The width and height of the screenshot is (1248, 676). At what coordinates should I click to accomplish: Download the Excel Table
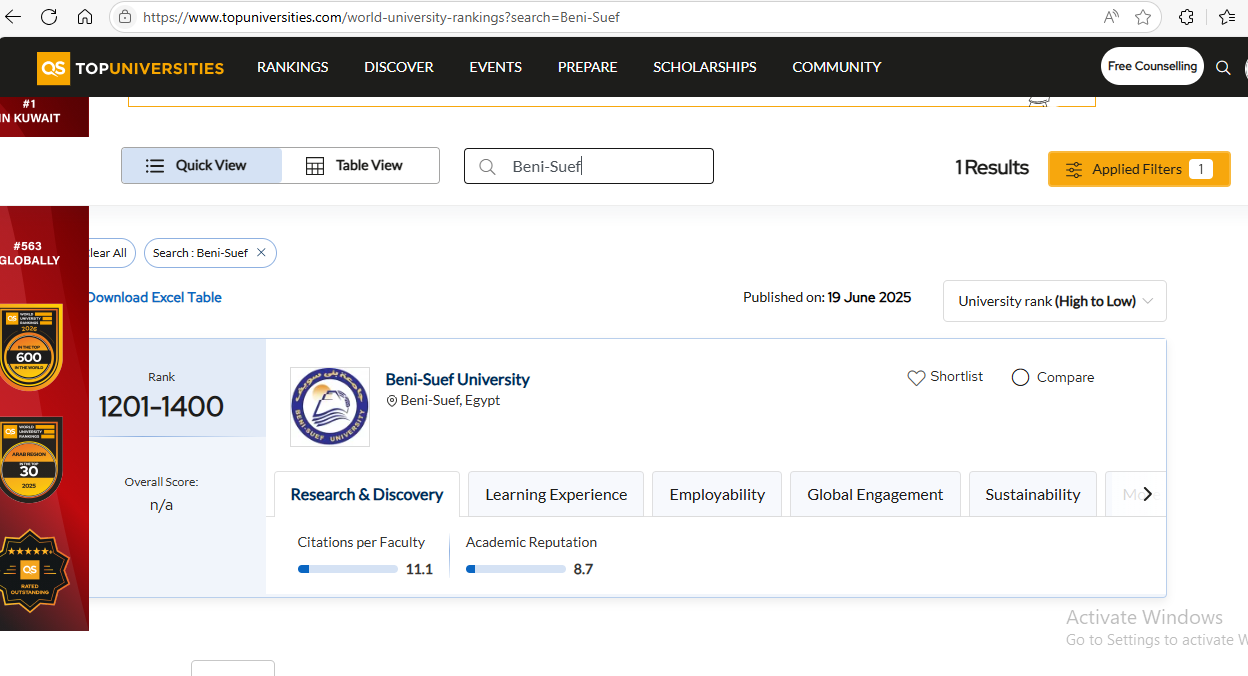[x=154, y=297]
